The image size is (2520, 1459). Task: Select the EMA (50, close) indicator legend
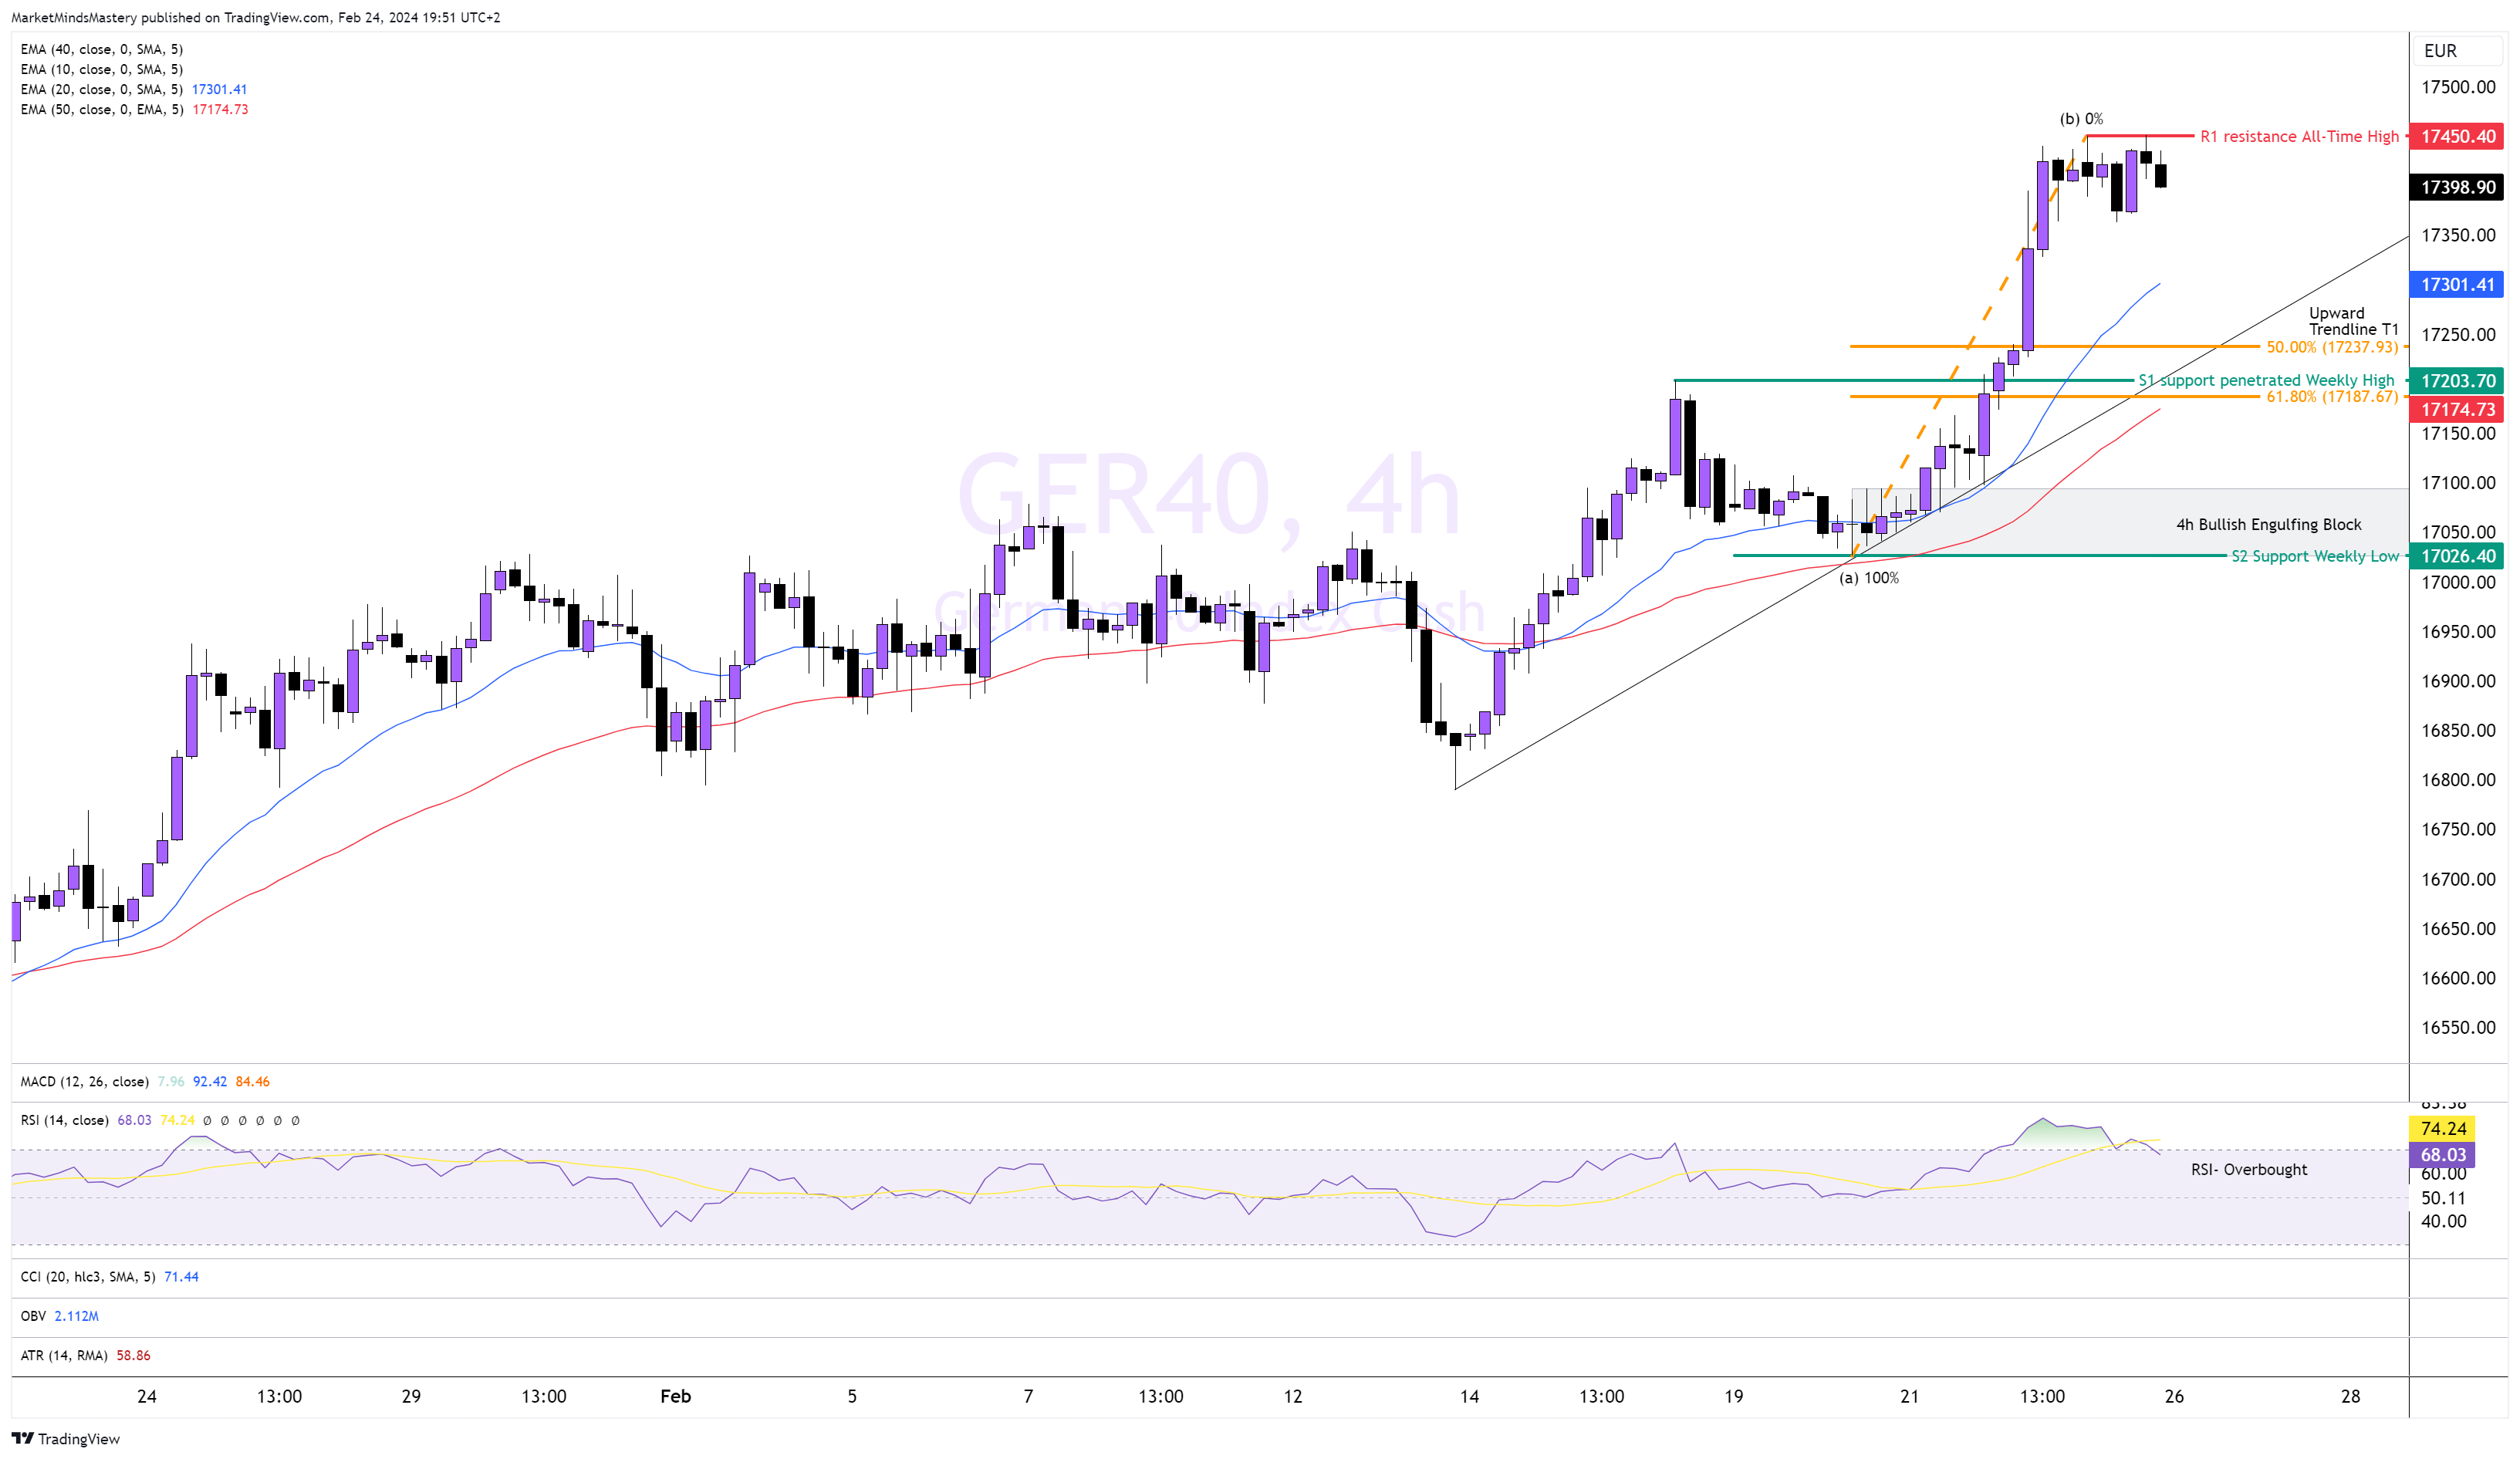[101, 109]
